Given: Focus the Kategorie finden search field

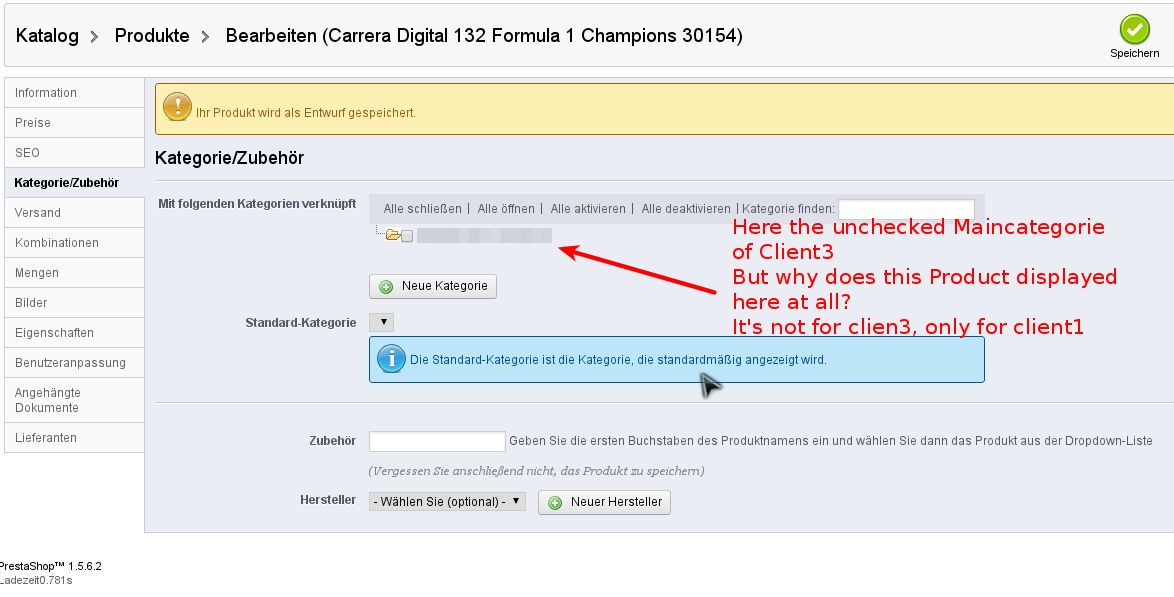Looking at the screenshot, I should pyautogui.click(x=906, y=209).
